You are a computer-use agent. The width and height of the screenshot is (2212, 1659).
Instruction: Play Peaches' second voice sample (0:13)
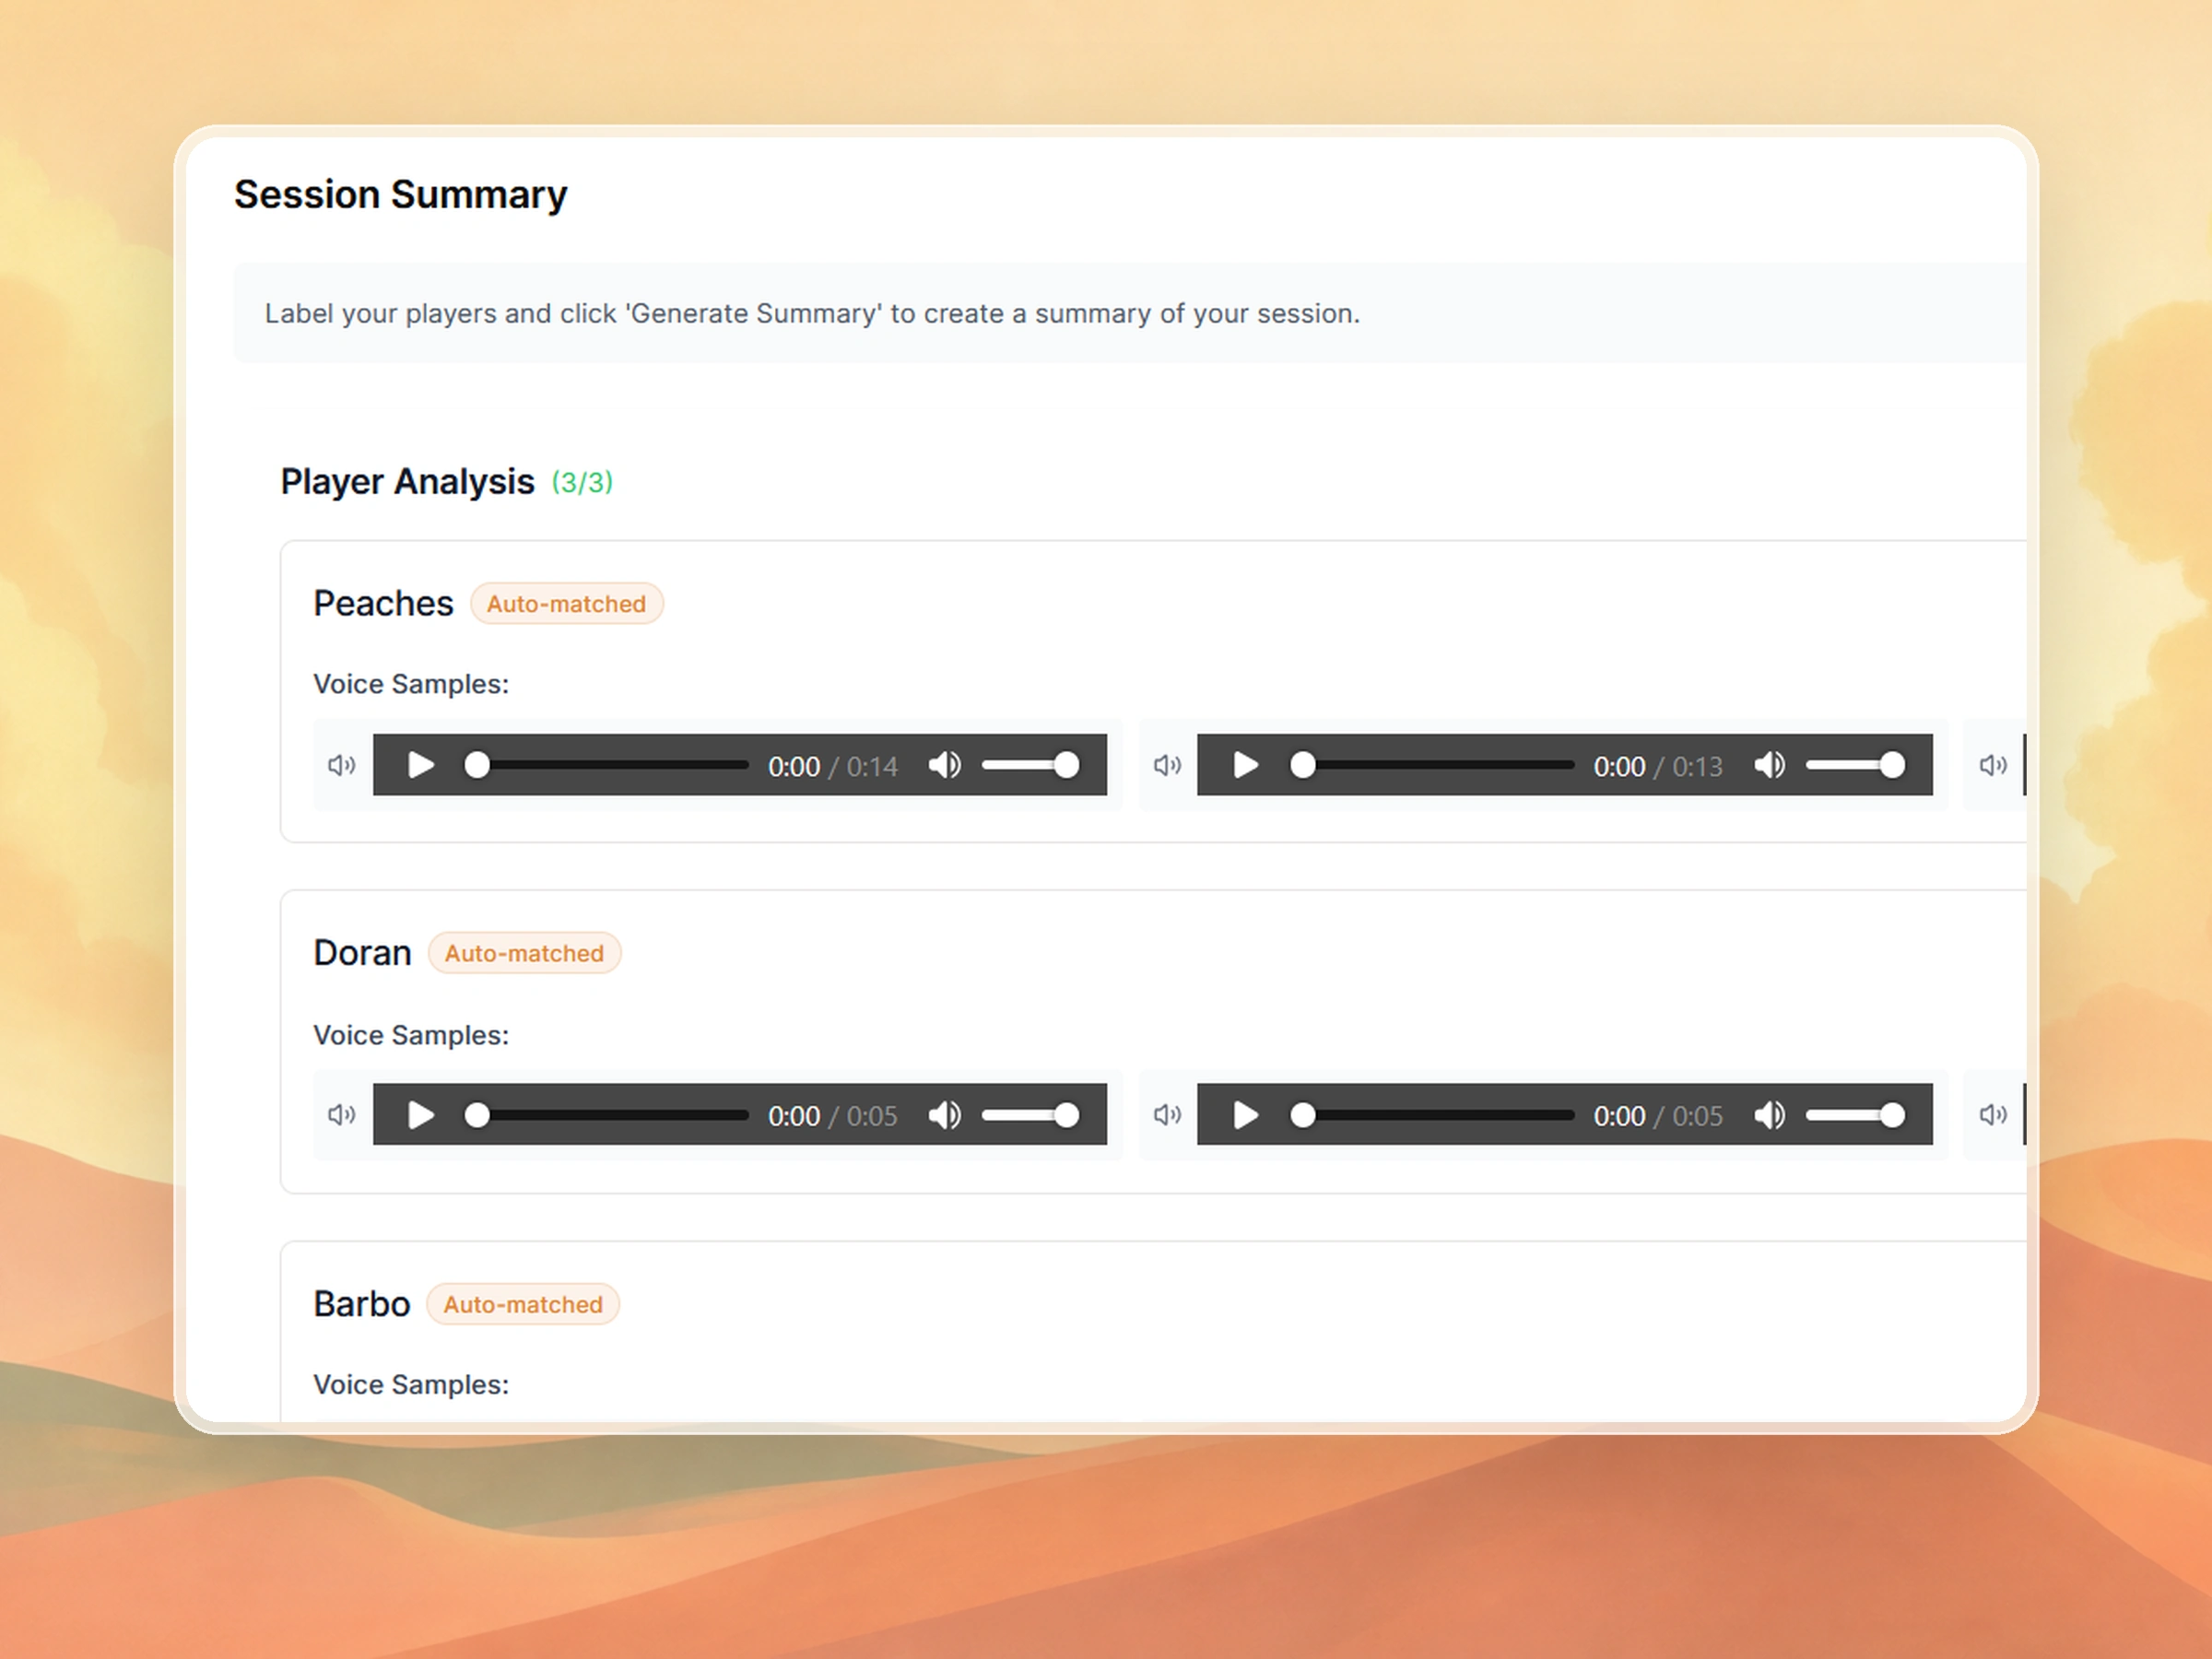click(x=1246, y=766)
